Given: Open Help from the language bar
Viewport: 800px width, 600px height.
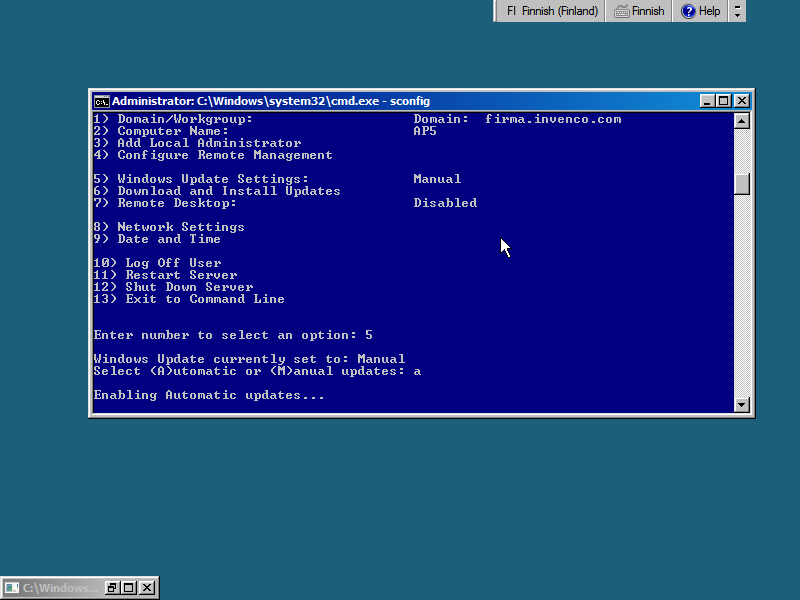Looking at the screenshot, I should [701, 11].
